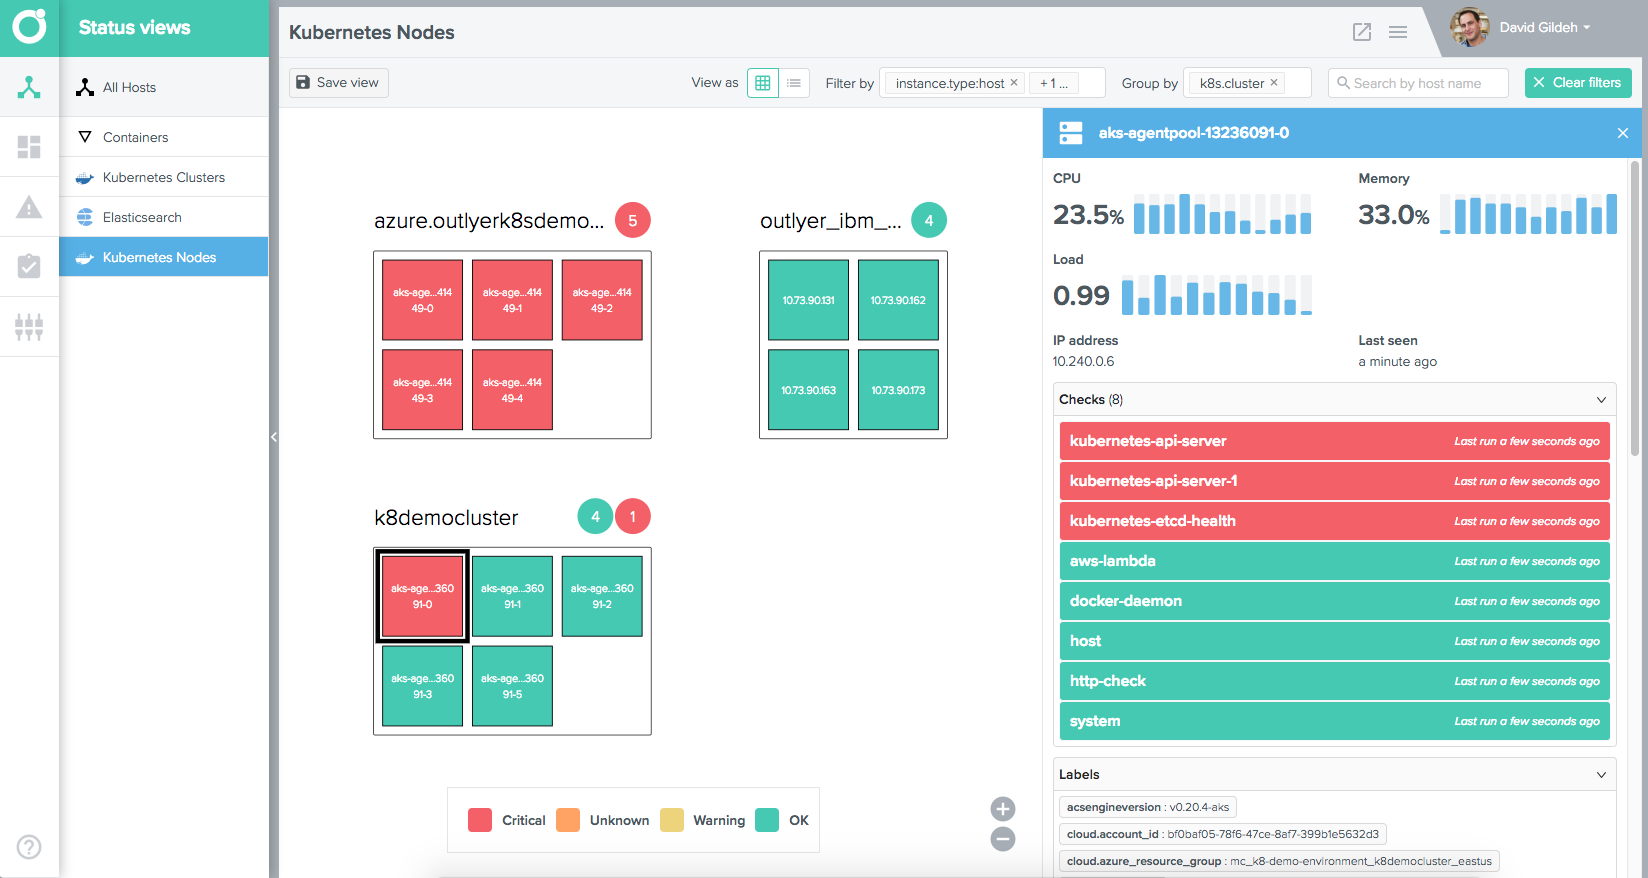Switch to list view
The height and width of the screenshot is (878, 1648).
tap(794, 83)
